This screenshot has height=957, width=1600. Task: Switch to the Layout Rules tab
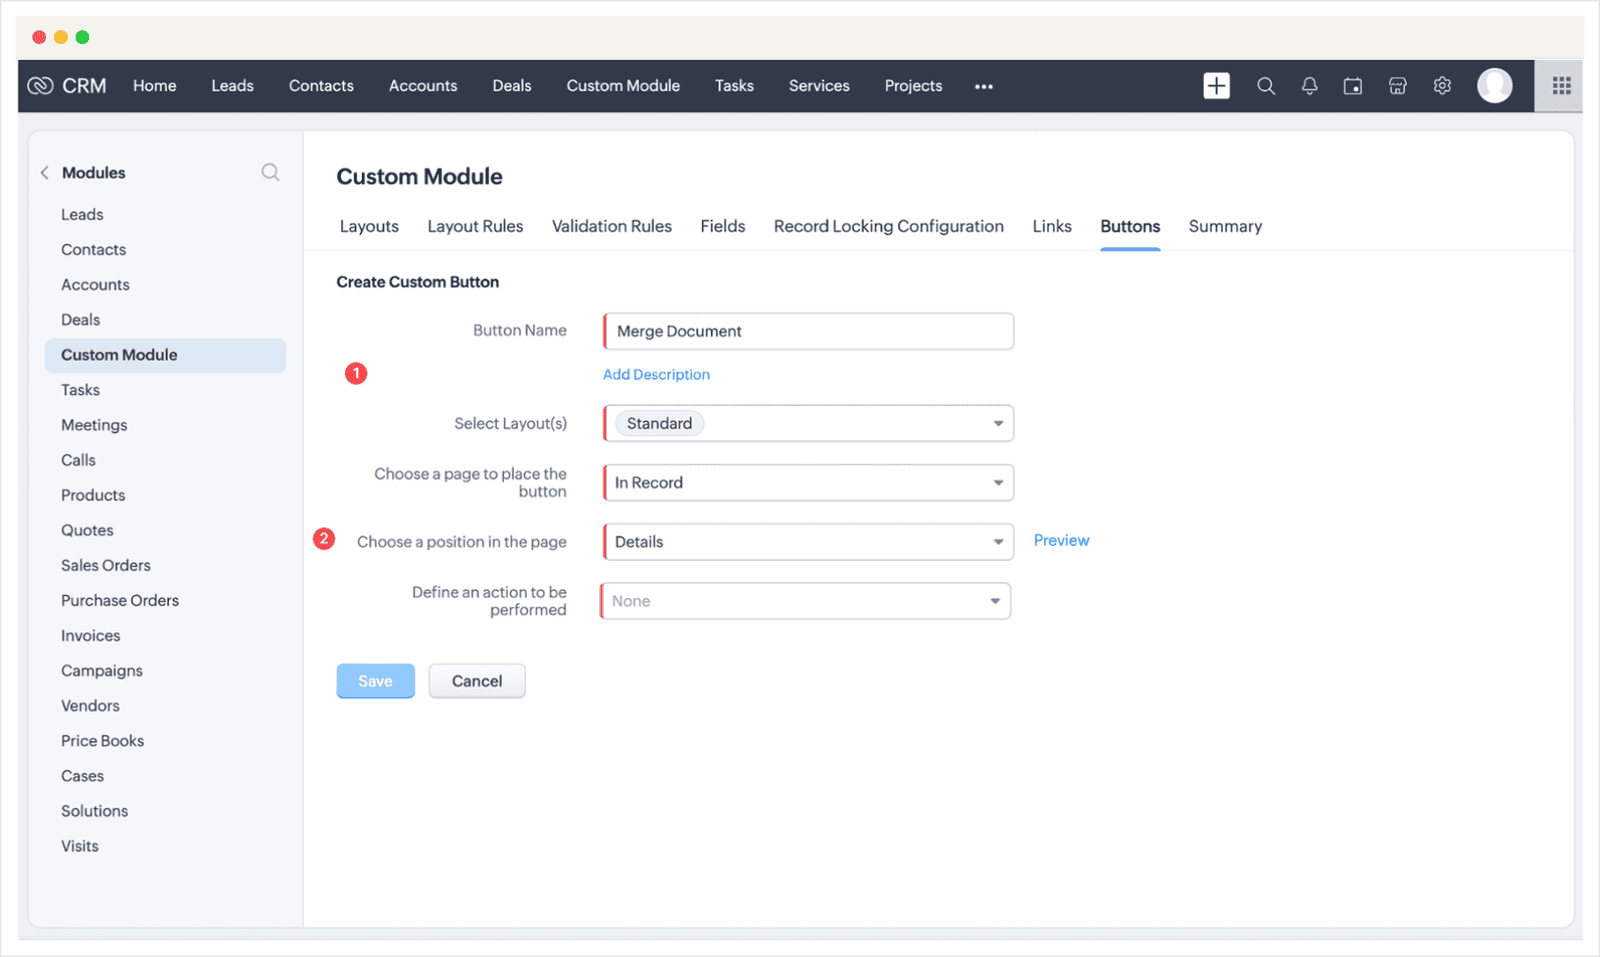coord(475,227)
